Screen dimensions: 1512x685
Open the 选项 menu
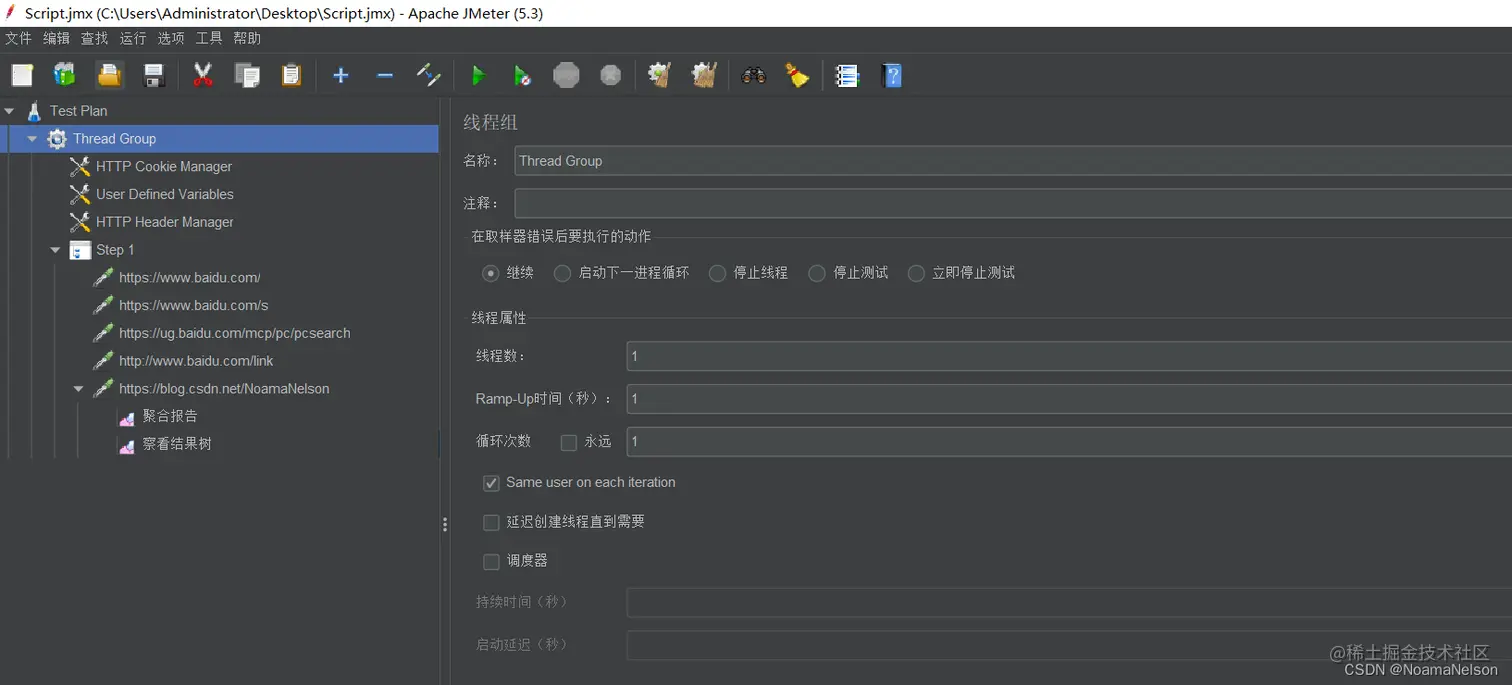click(170, 38)
